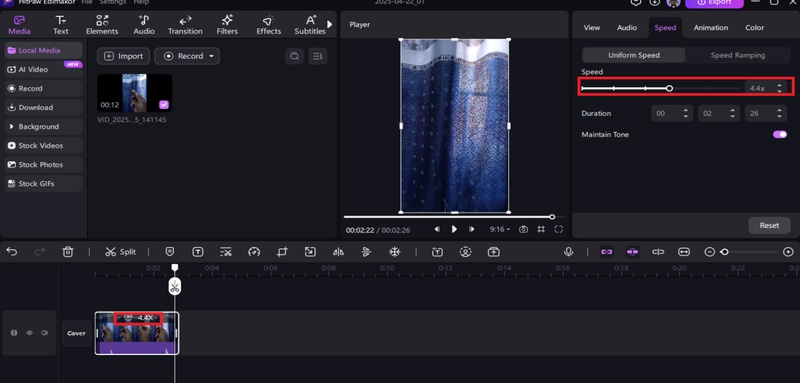Select the VID_2025 video thumbnail
800x383 pixels.
coord(134,93)
